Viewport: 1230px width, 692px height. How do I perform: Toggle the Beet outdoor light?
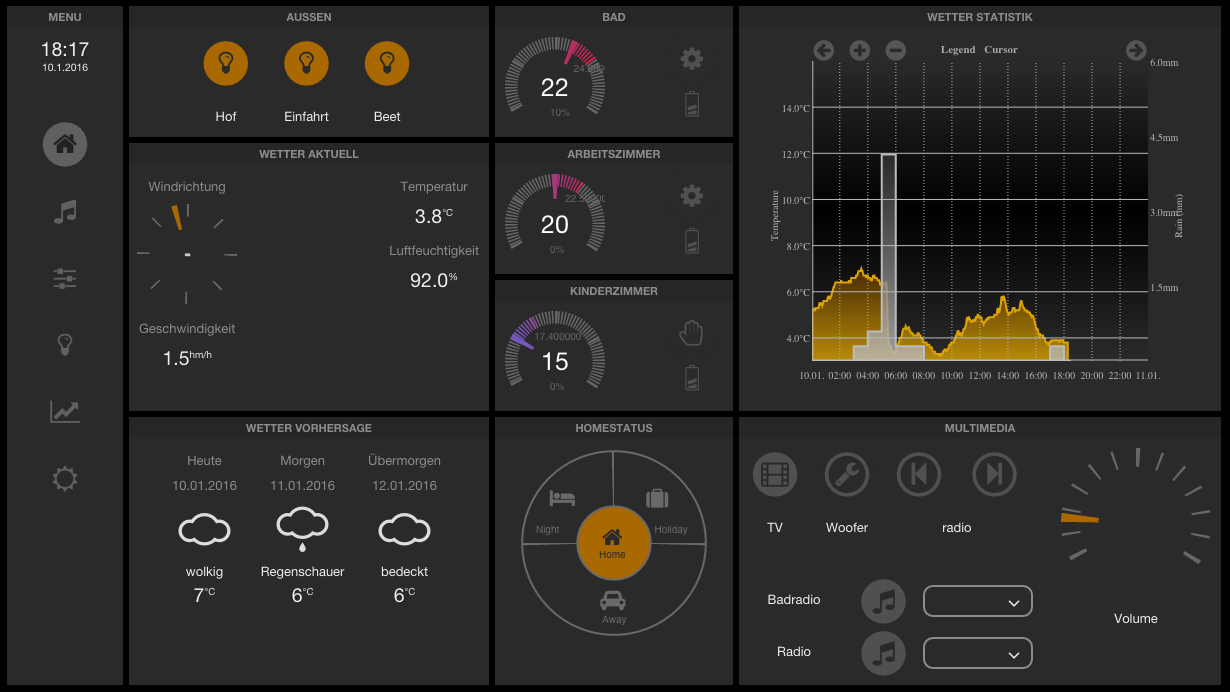coord(387,63)
